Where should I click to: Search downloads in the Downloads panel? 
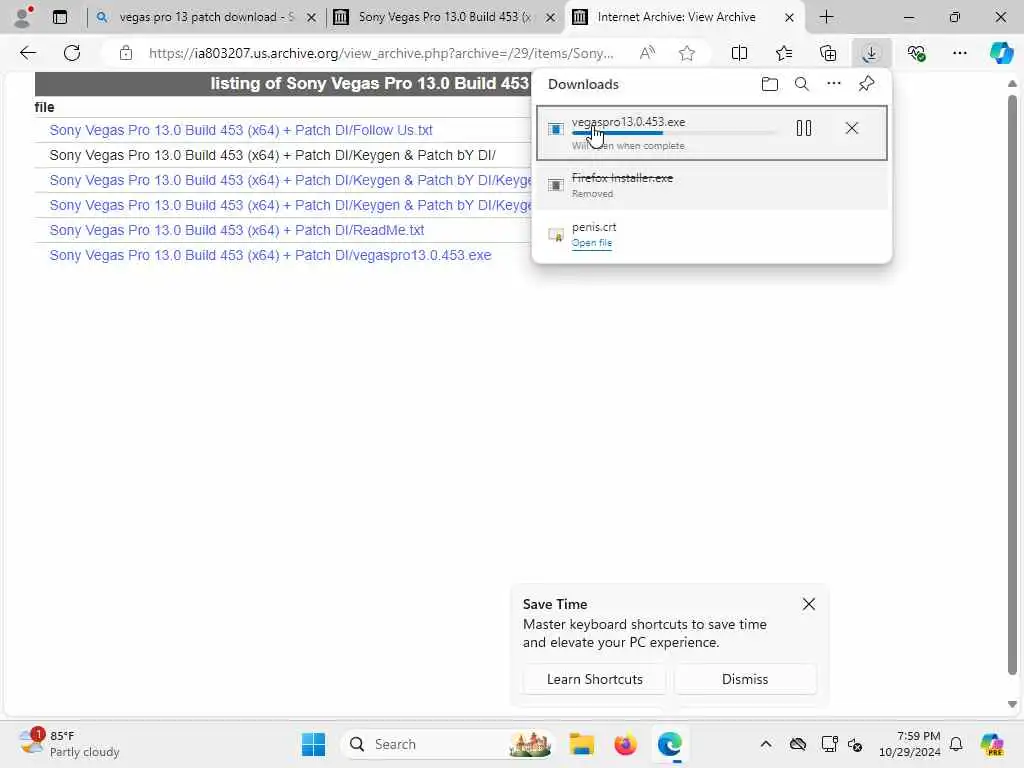[x=801, y=84]
